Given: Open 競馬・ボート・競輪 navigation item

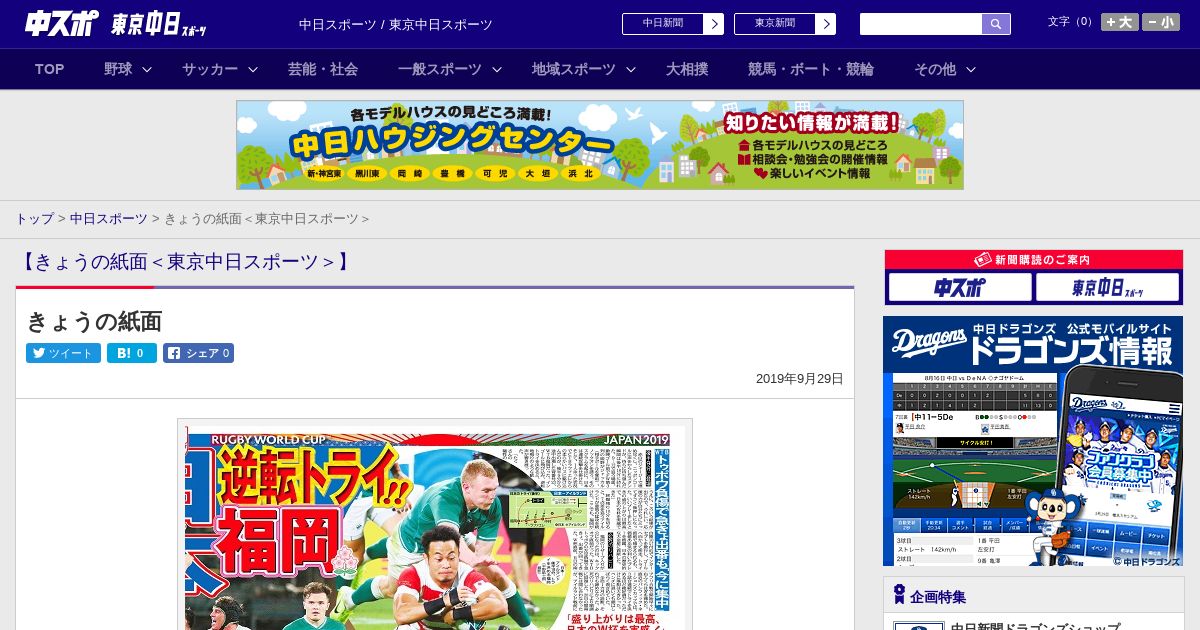Looking at the screenshot, I should (811, 69).
